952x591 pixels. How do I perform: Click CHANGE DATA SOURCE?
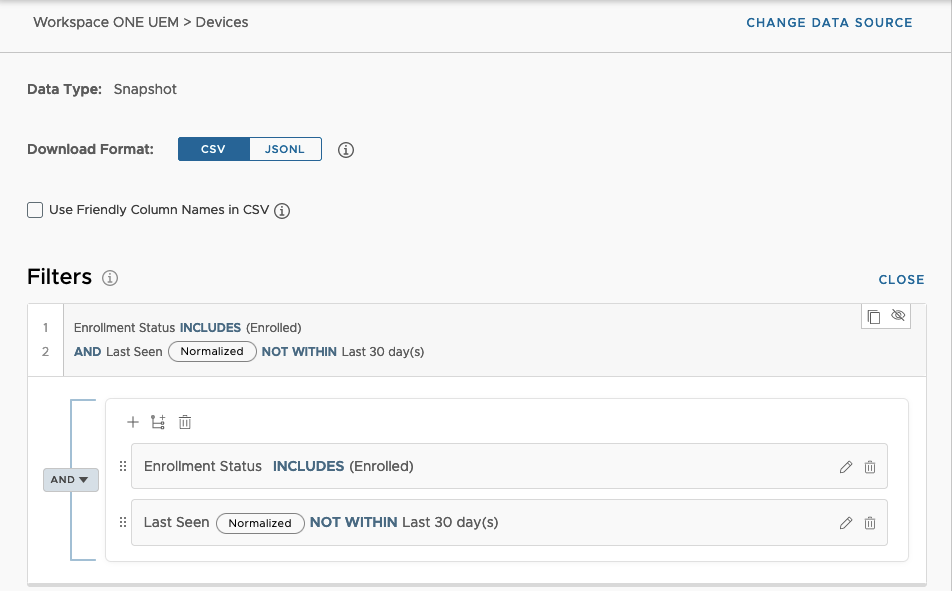(x=829, y=22)
